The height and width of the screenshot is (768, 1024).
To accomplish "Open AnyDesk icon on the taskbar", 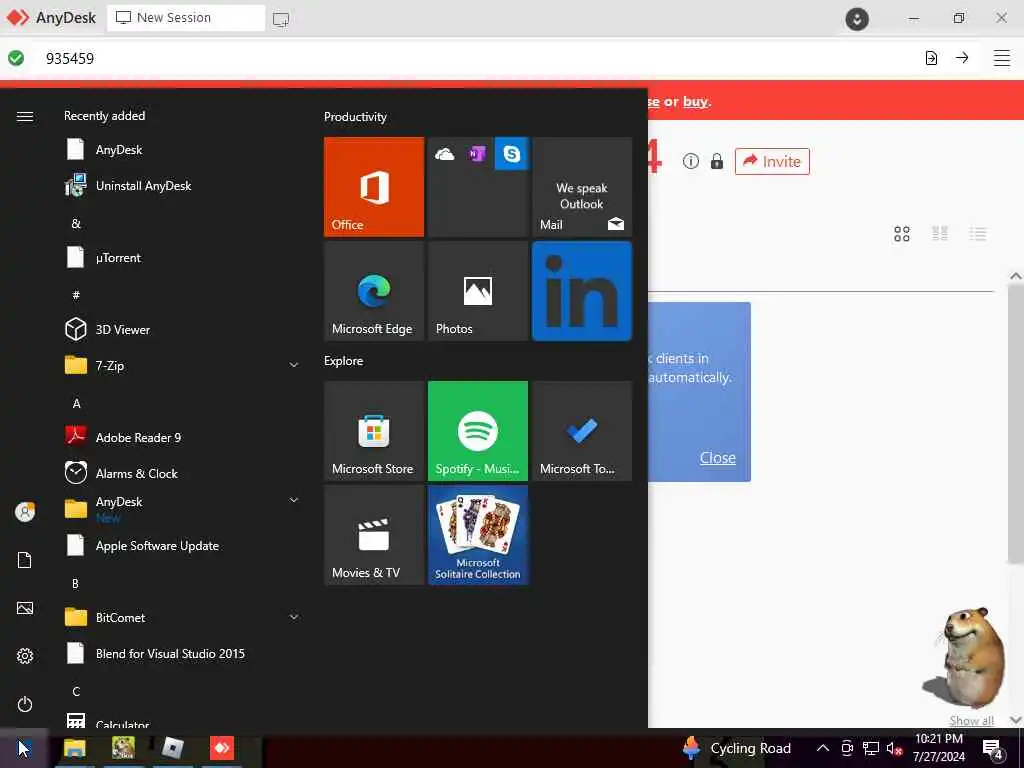I will click(221, 748).
